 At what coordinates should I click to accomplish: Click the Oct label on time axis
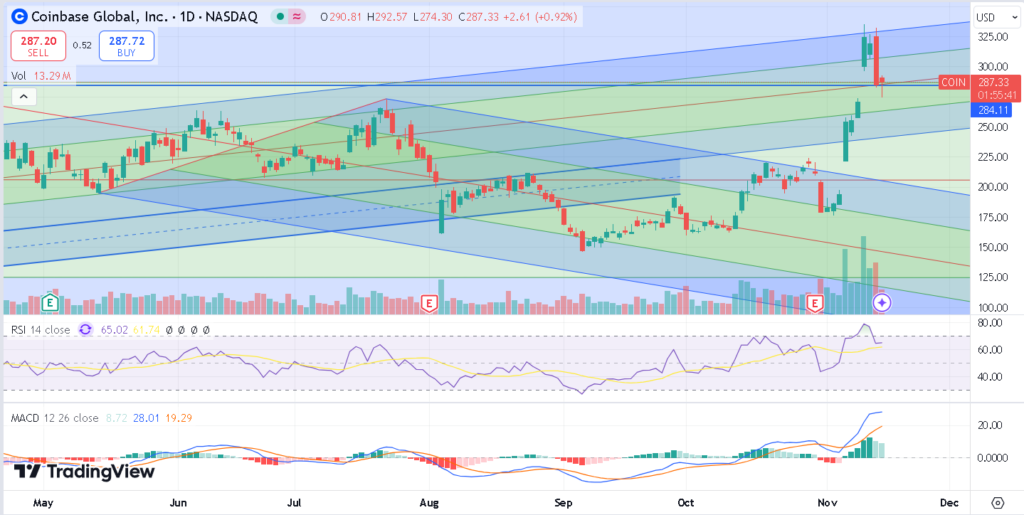coord(686,503)
